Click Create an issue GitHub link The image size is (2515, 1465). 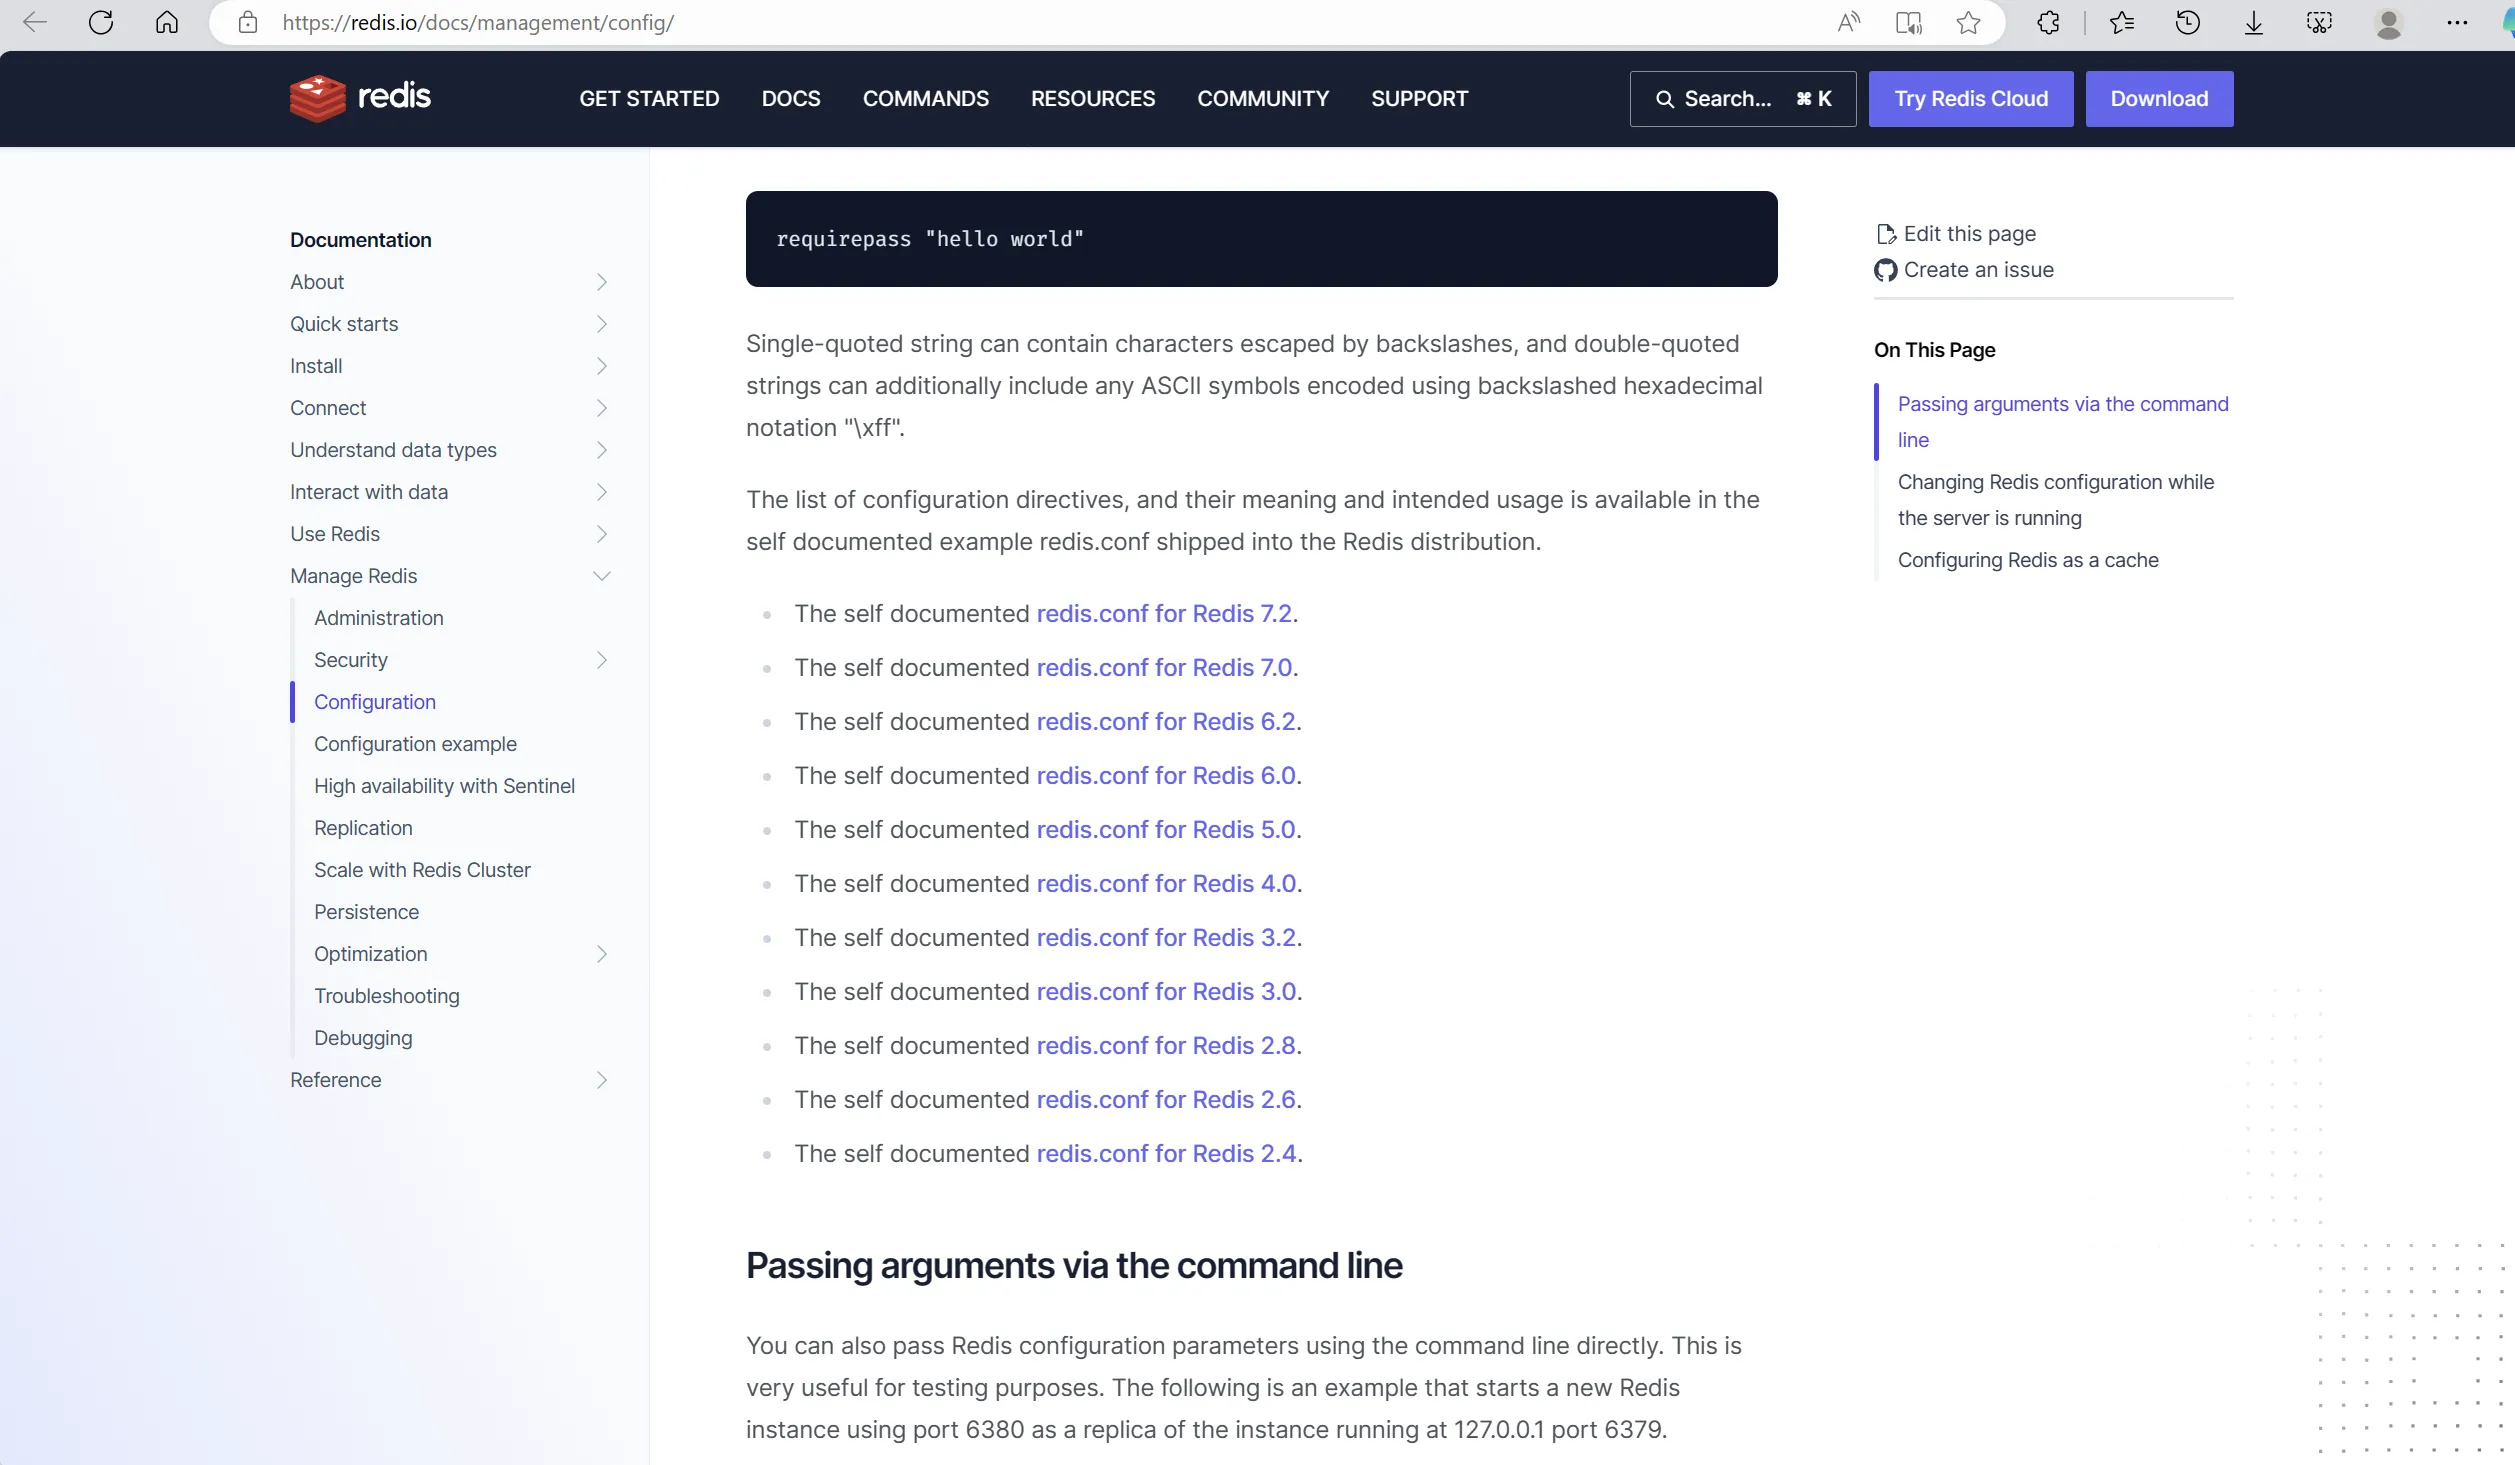point(1977,270)
